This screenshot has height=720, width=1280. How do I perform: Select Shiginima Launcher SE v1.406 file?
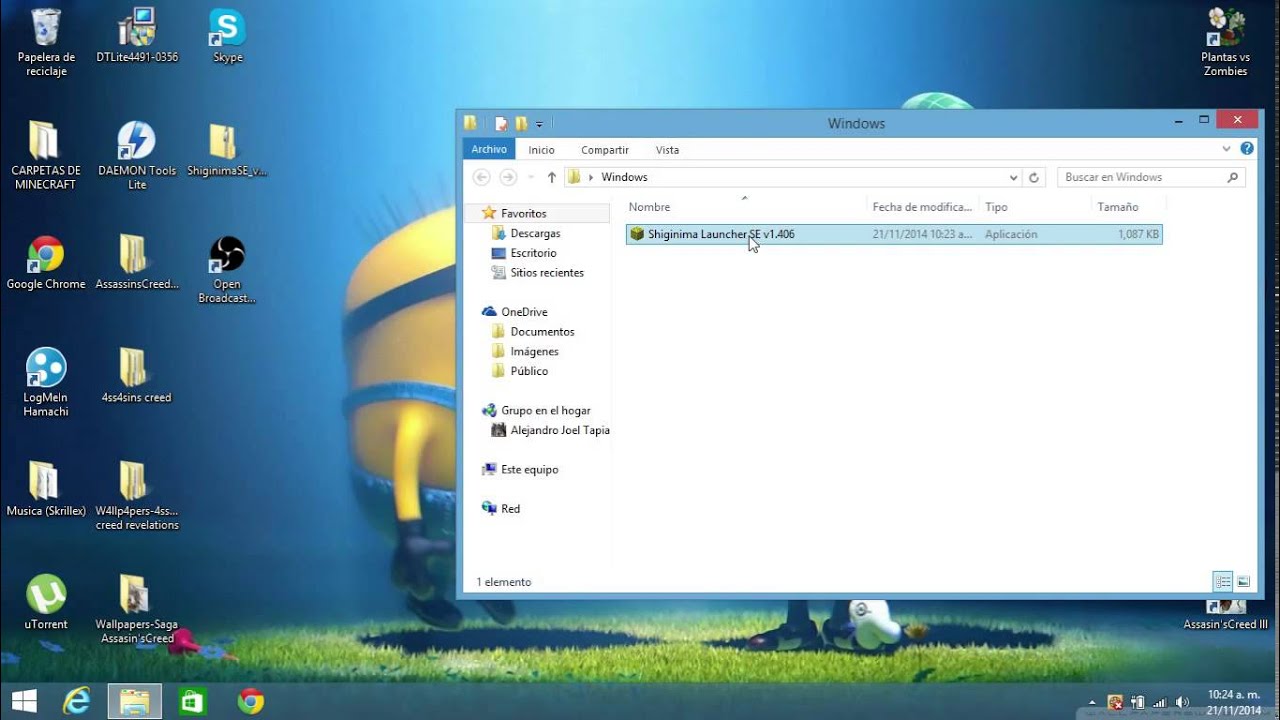point(894,234)
